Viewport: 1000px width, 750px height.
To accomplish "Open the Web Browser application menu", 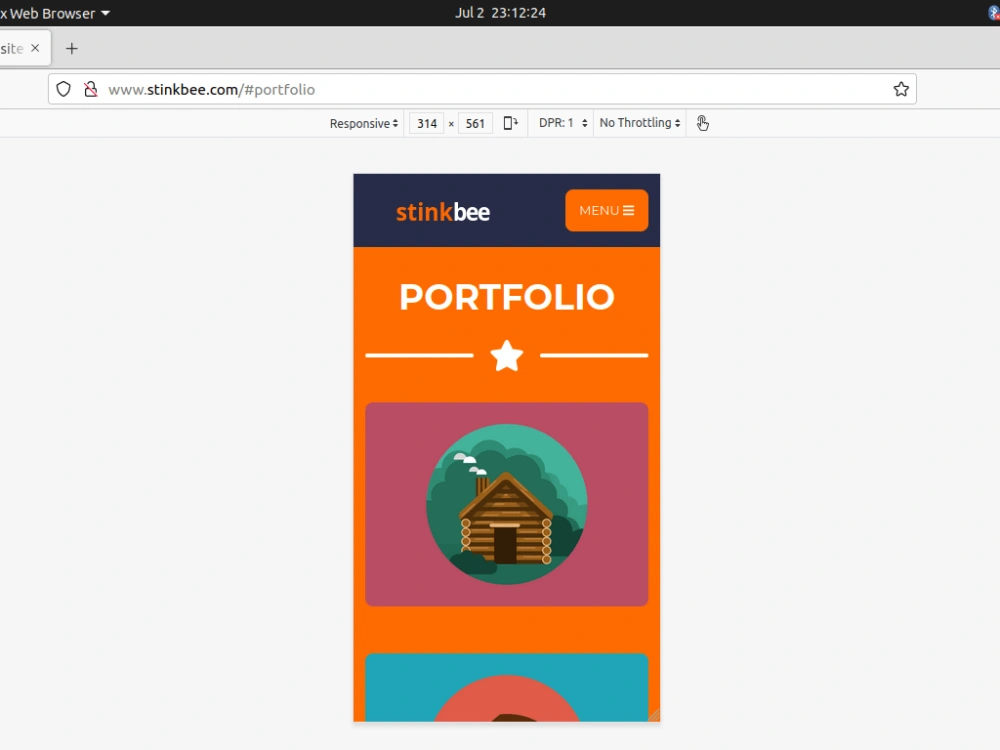I will 55,13.
